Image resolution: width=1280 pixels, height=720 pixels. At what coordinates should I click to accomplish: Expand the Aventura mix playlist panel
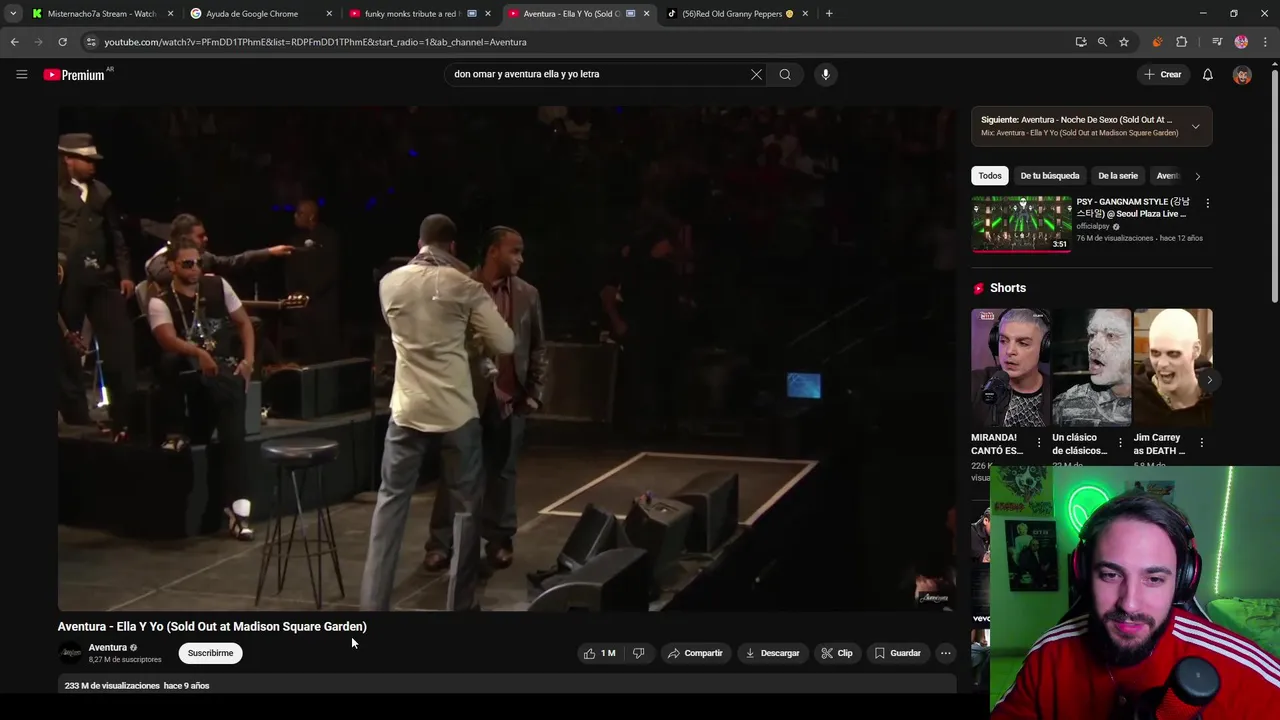1195,126
